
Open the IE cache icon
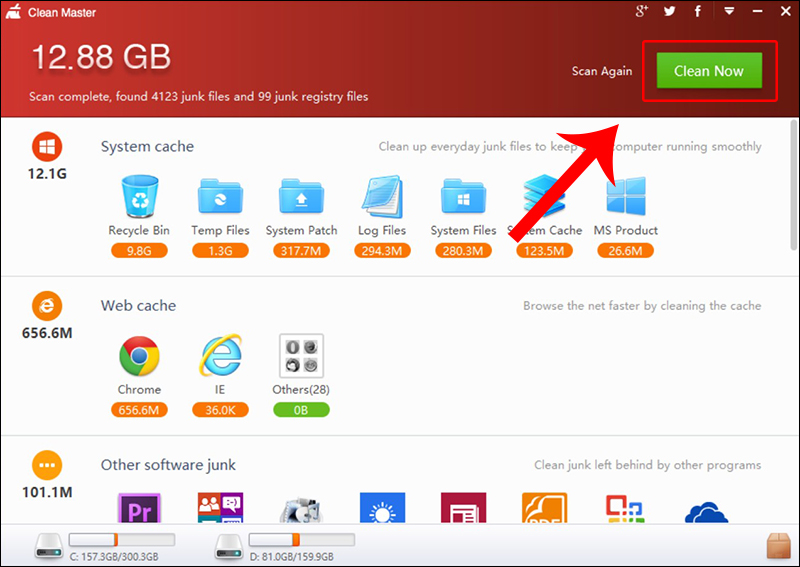(220, 356)
